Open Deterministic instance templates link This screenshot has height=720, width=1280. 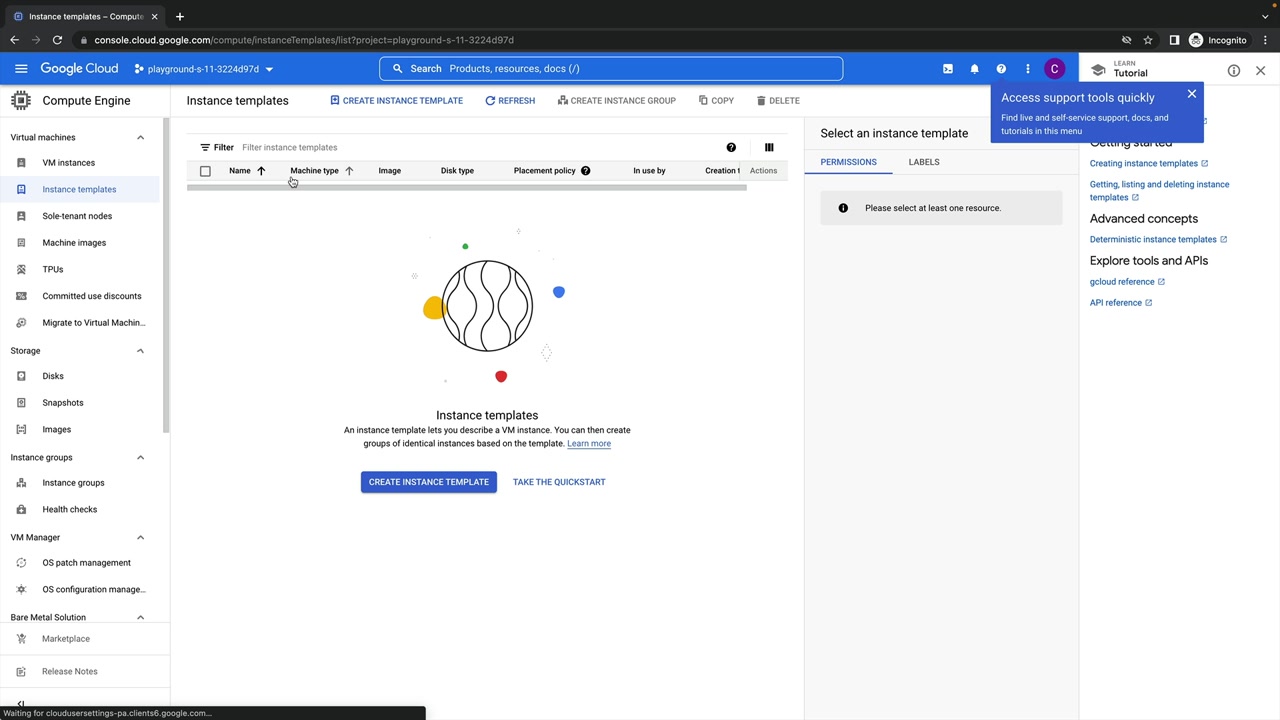(1158, 239)
